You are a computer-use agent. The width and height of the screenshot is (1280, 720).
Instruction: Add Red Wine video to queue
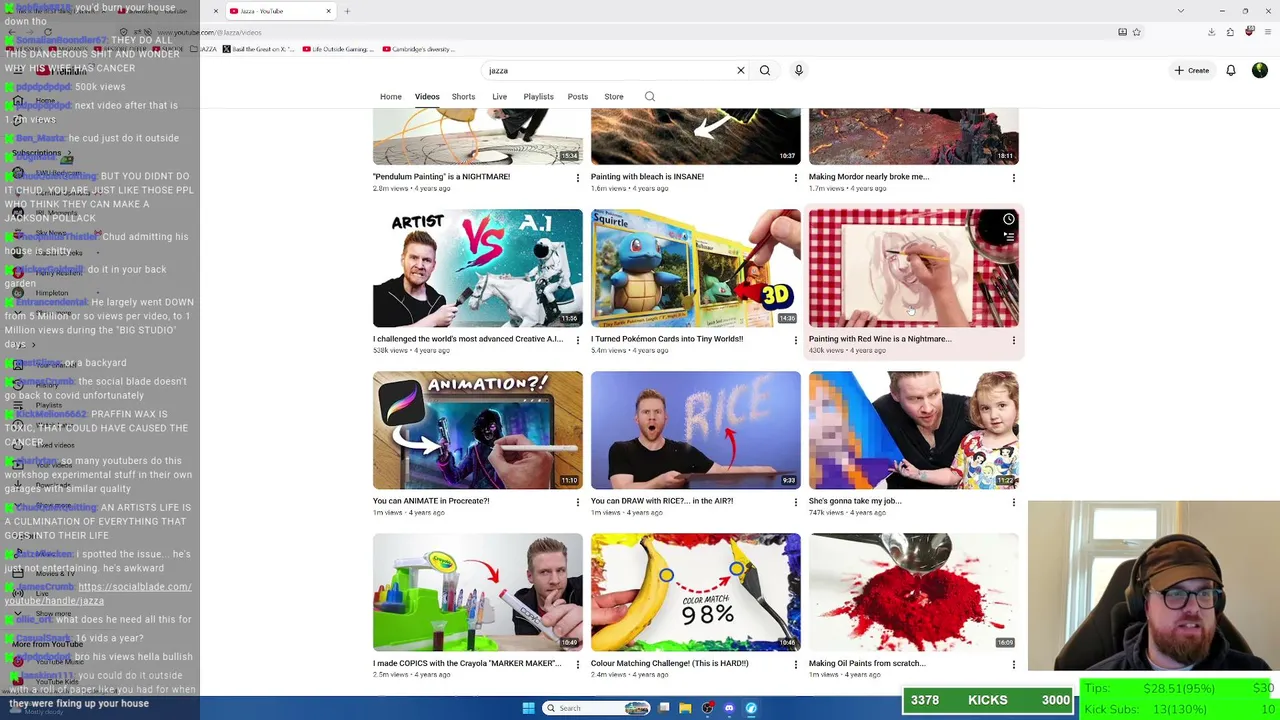tap(1008, 237)
